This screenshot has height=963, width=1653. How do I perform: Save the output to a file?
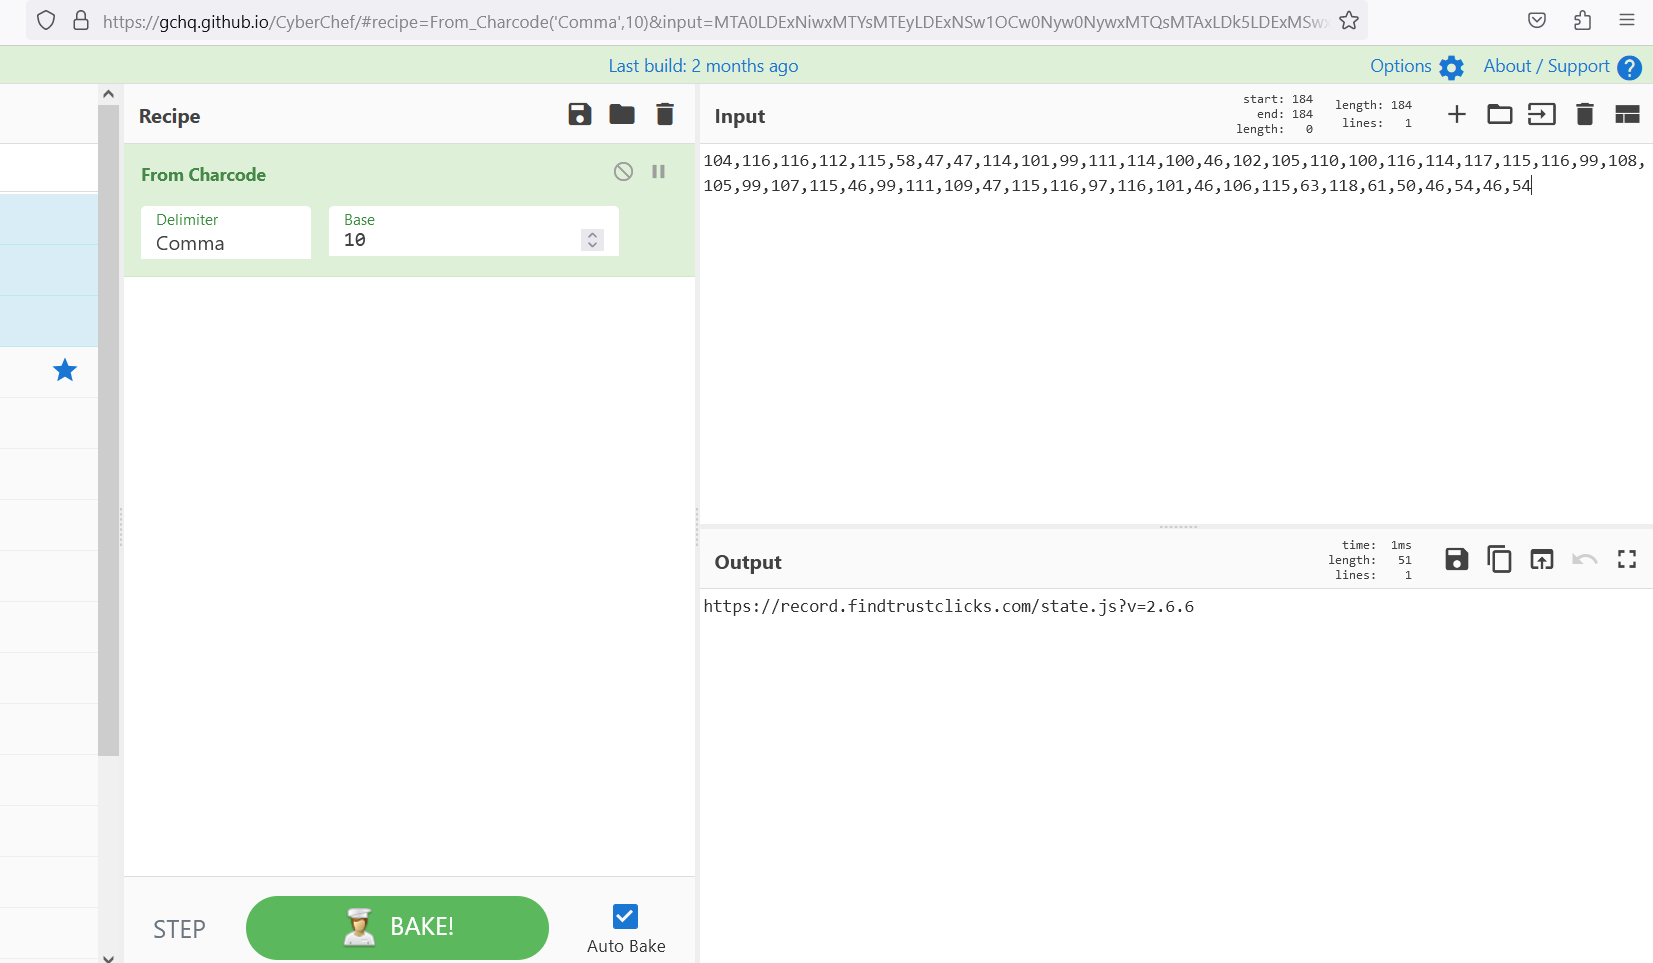coord(1456,559)
